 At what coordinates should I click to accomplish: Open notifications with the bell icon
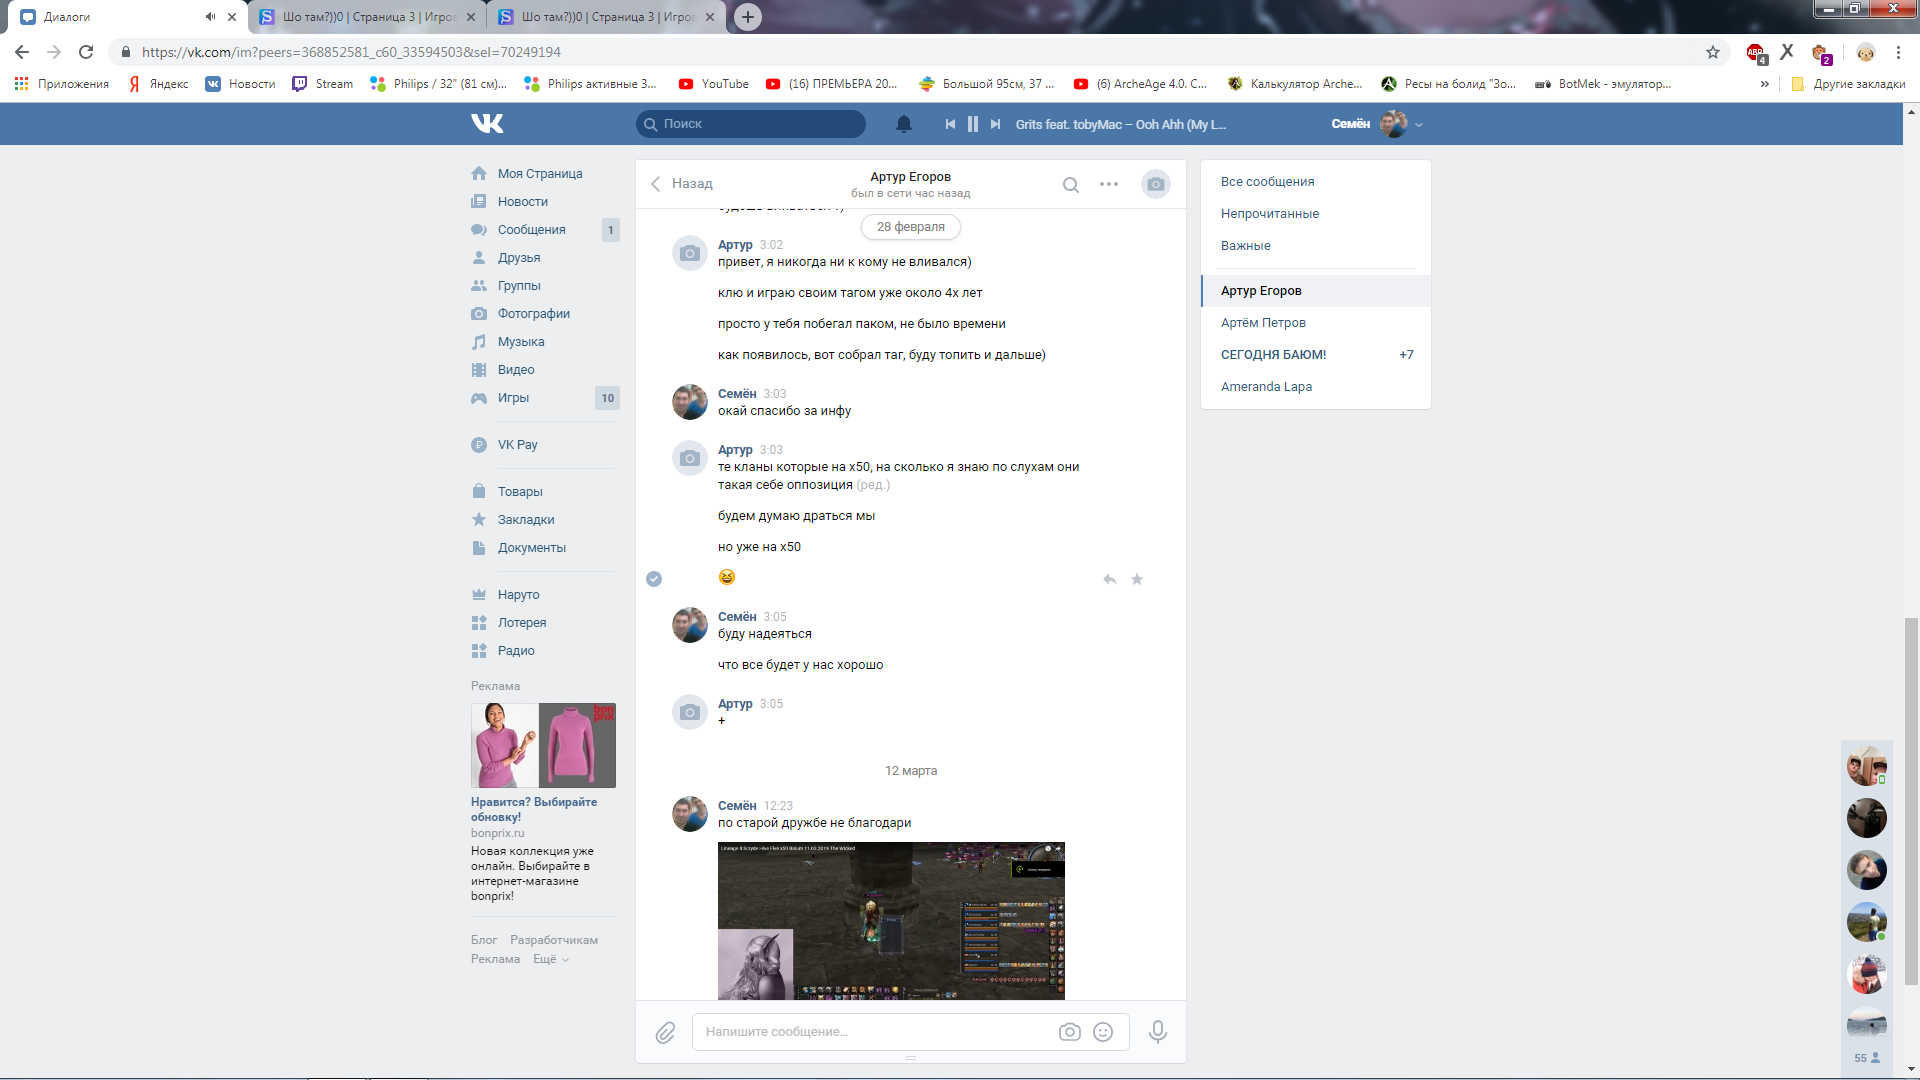[903, 123]
